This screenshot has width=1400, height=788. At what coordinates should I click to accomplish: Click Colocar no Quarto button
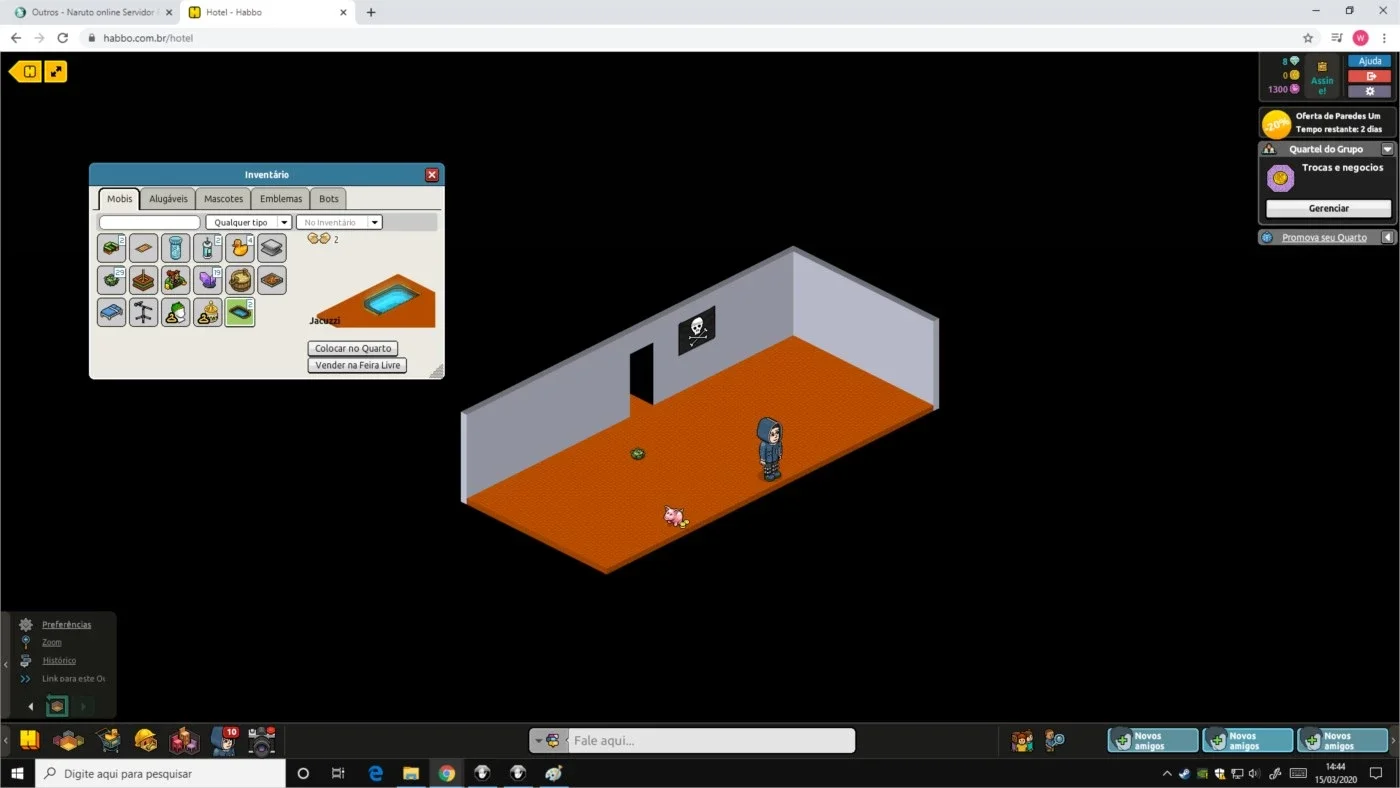353,348
